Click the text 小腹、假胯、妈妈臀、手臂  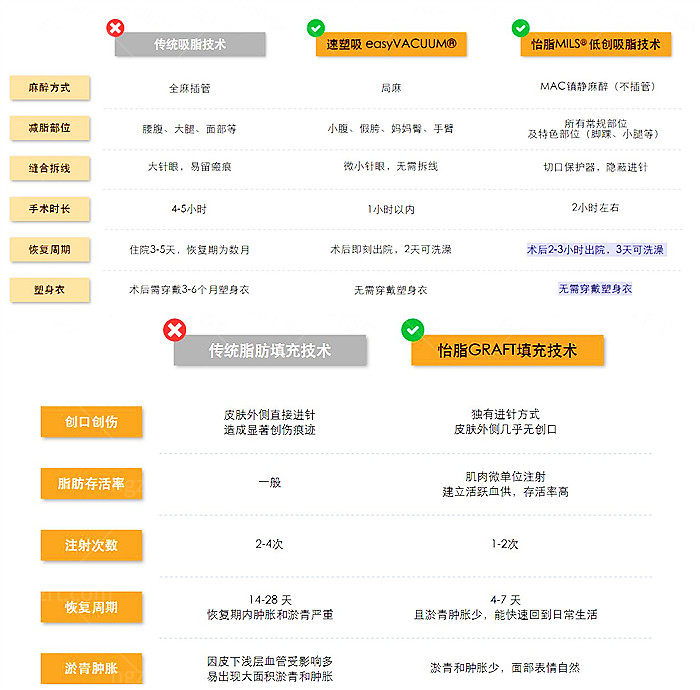[391, 129]
